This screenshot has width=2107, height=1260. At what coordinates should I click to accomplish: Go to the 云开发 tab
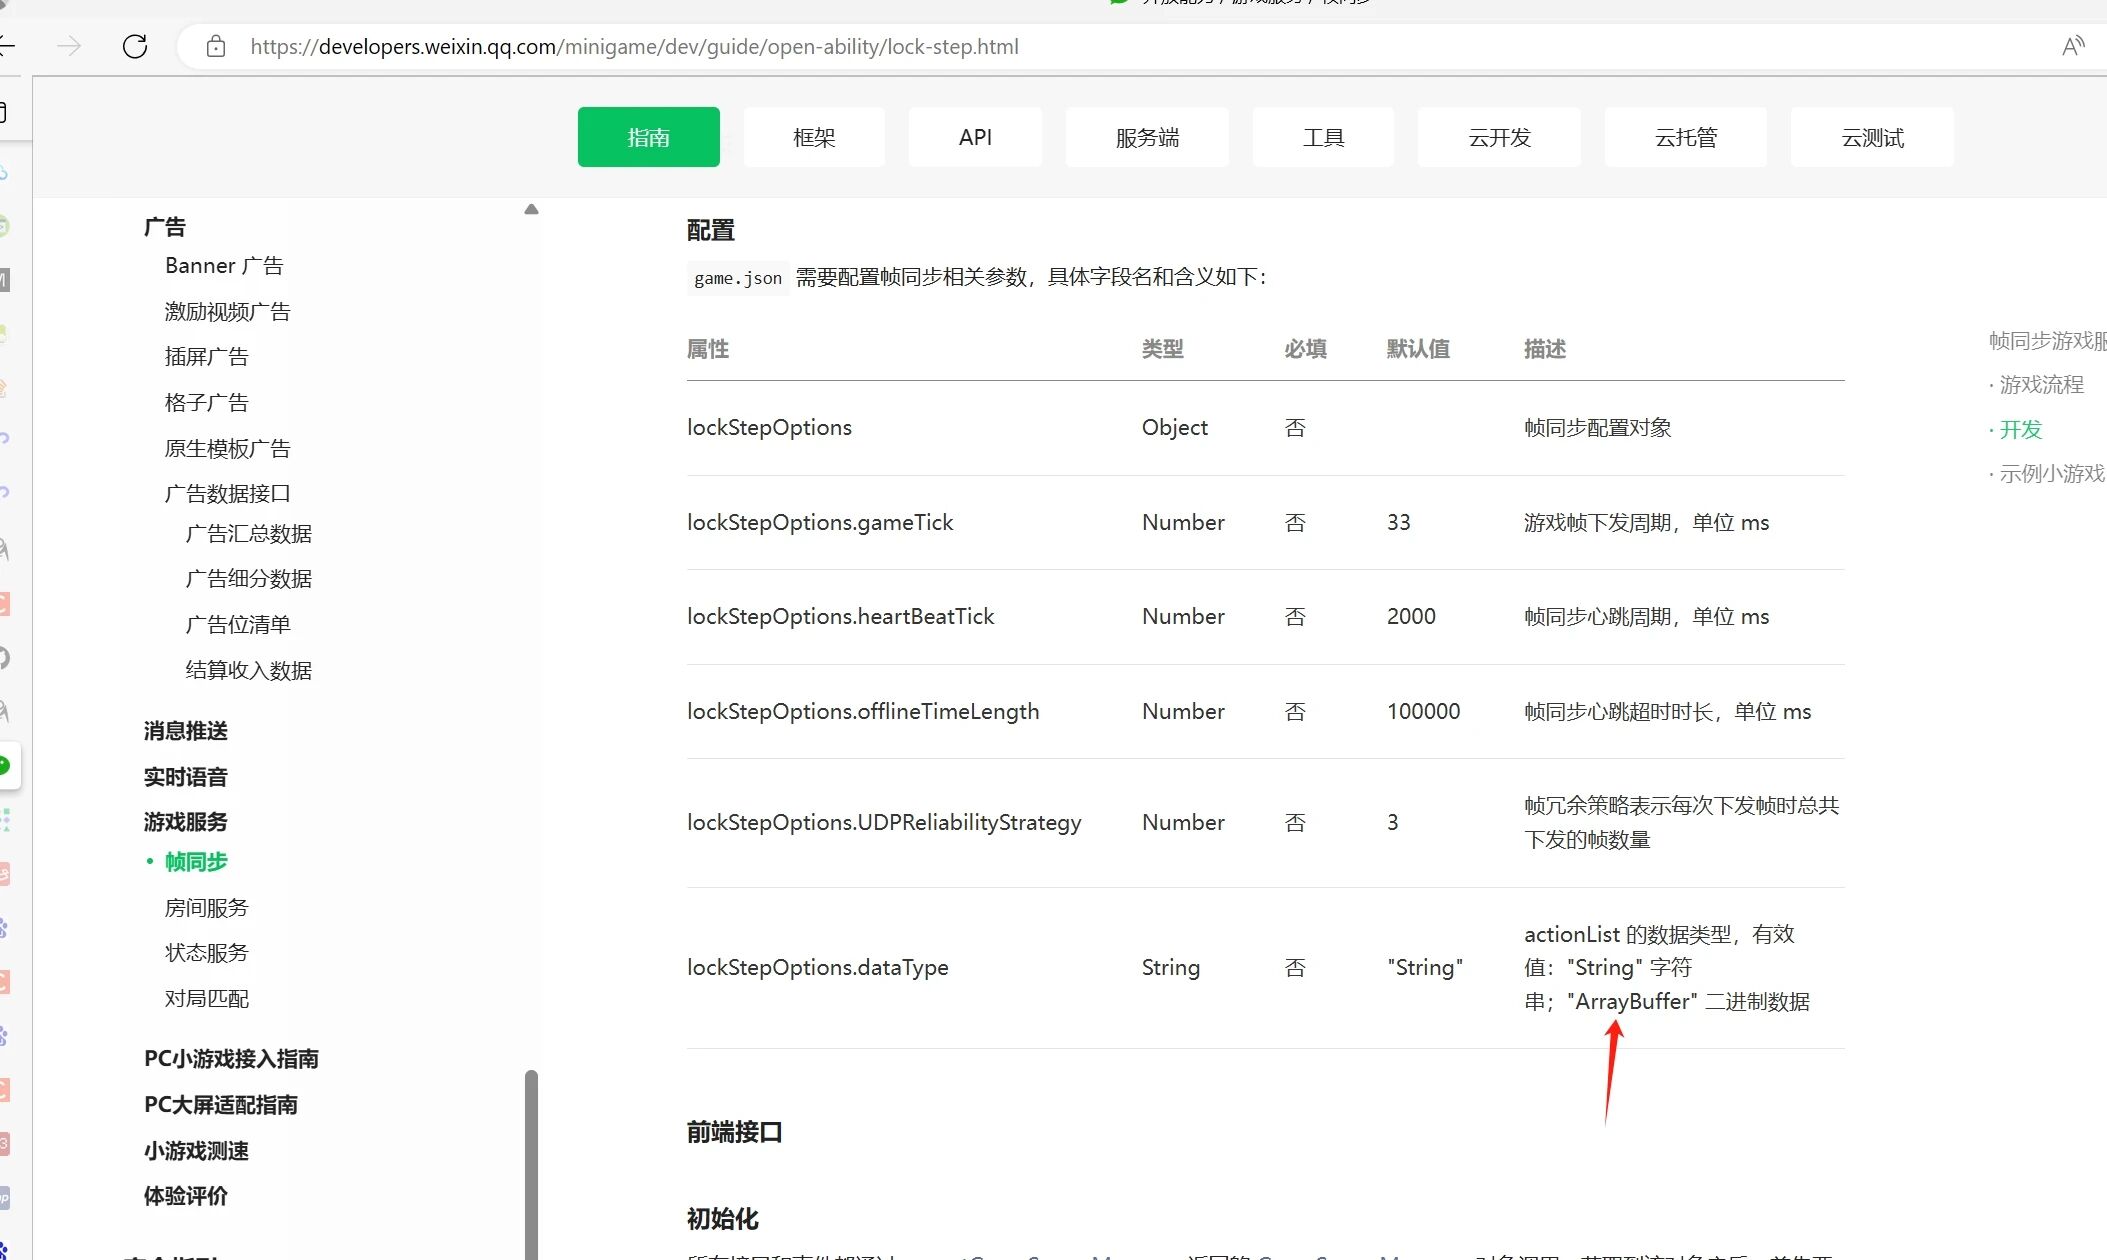coord(1498,137)
